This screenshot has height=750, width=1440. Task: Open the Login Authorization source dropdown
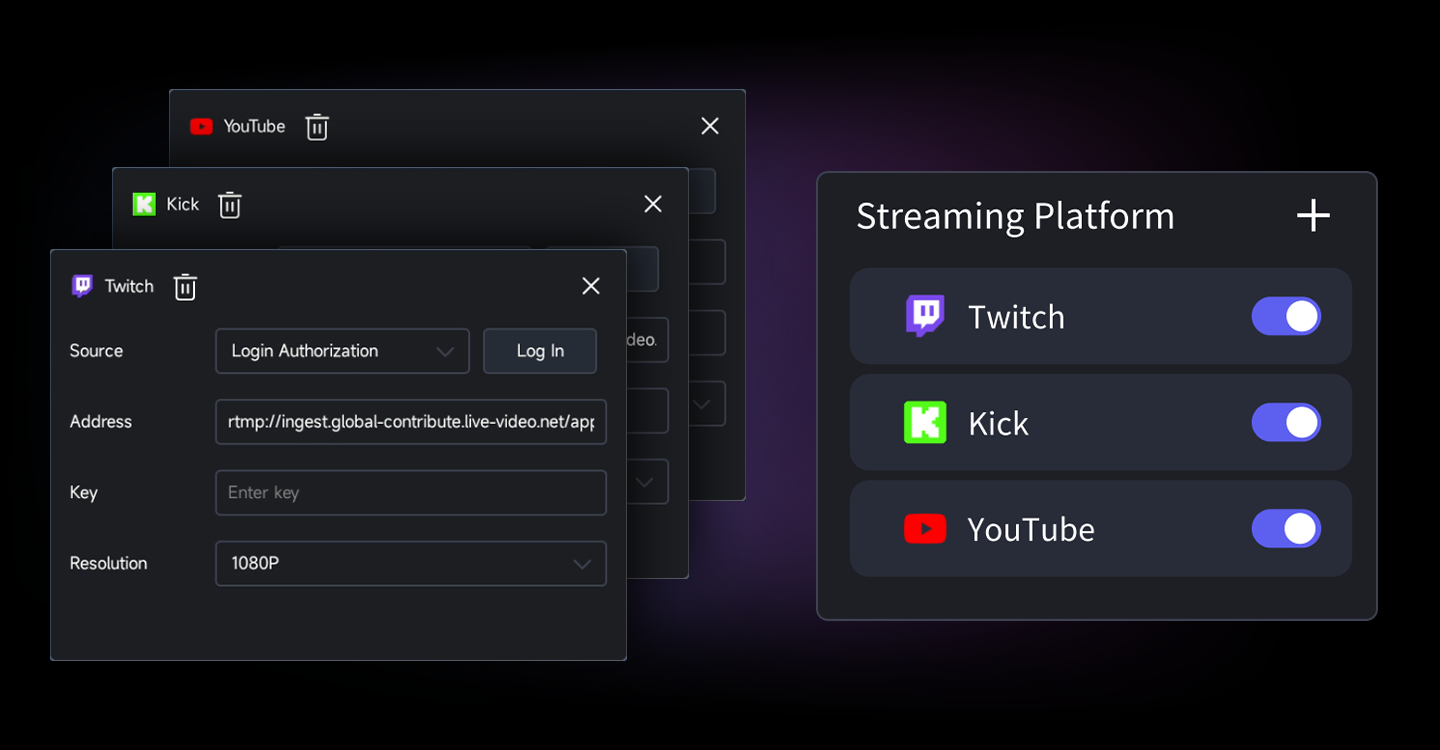[342, 351]
